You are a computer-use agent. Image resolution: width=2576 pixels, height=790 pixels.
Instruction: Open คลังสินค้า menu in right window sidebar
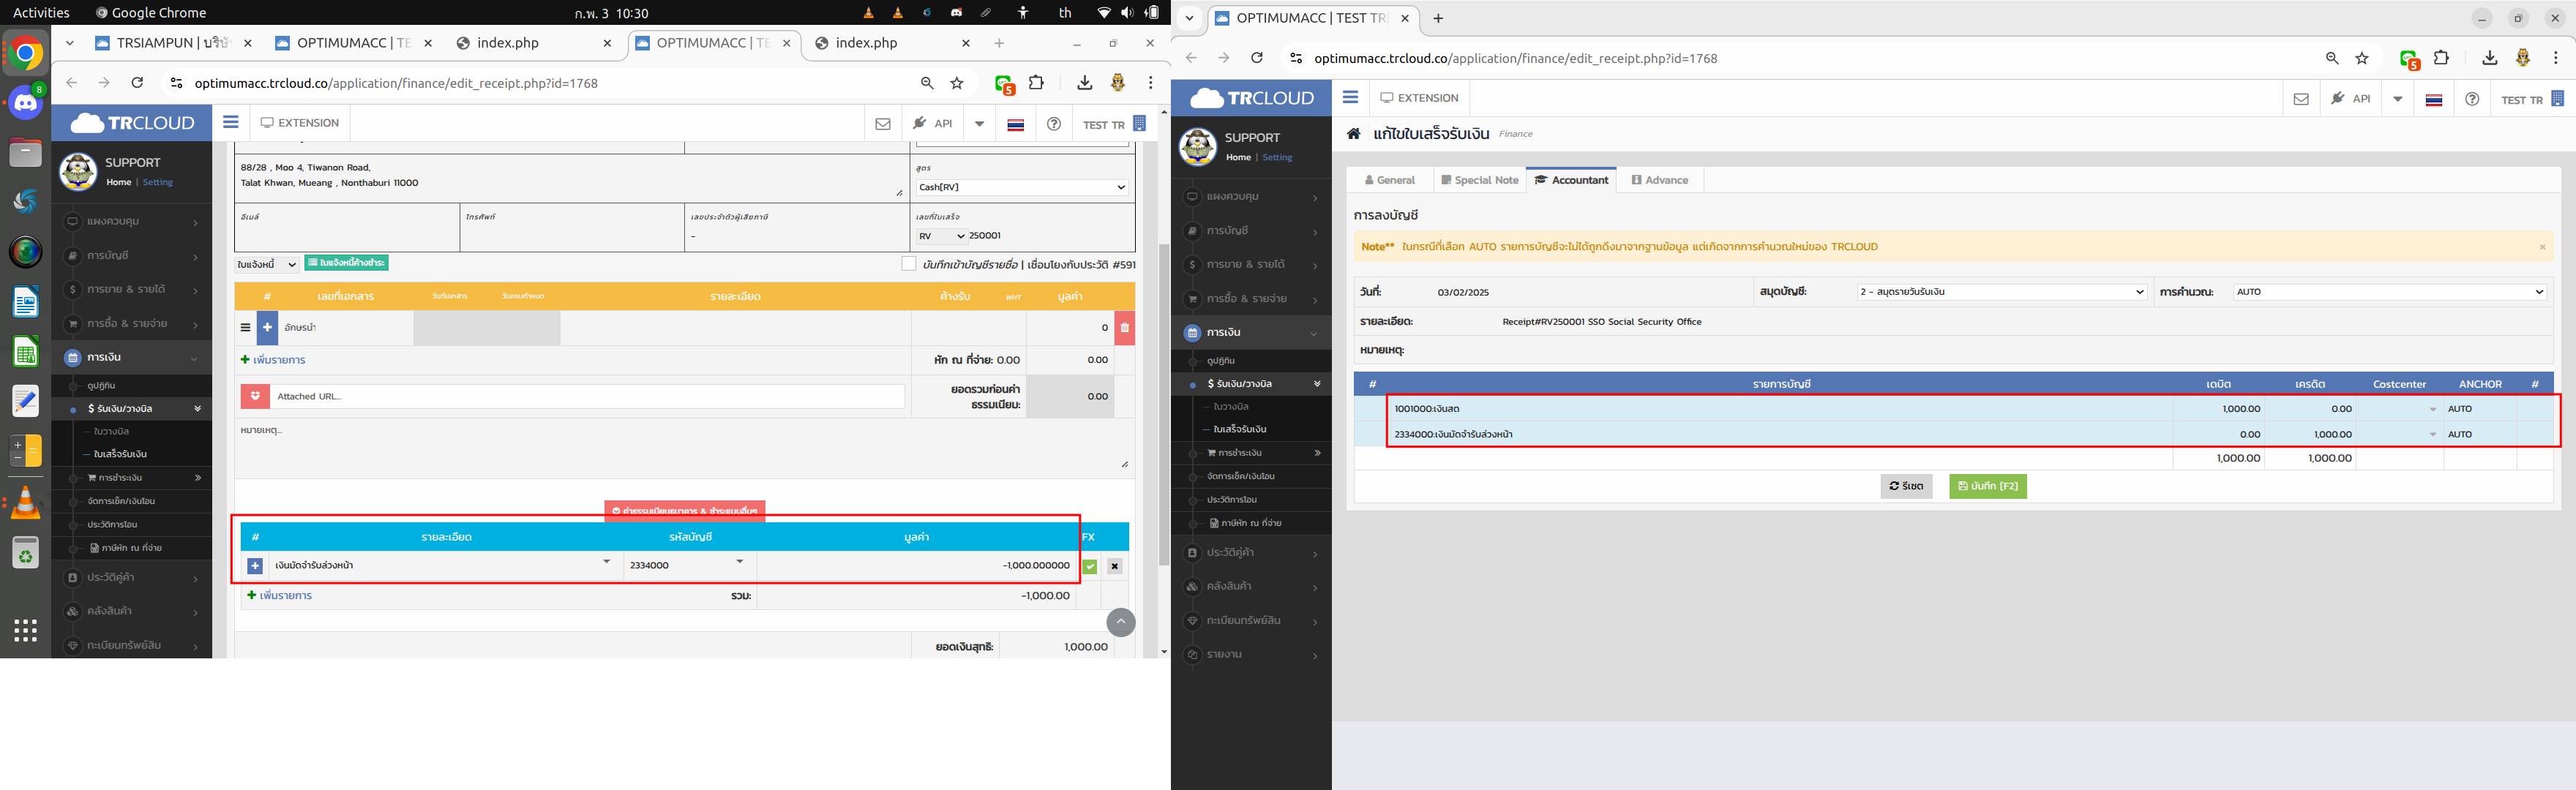coord(1251,586)
